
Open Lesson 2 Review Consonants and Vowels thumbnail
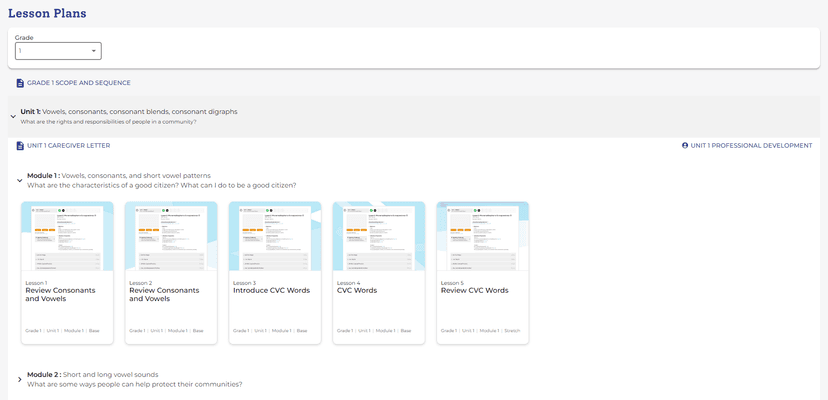171,236
